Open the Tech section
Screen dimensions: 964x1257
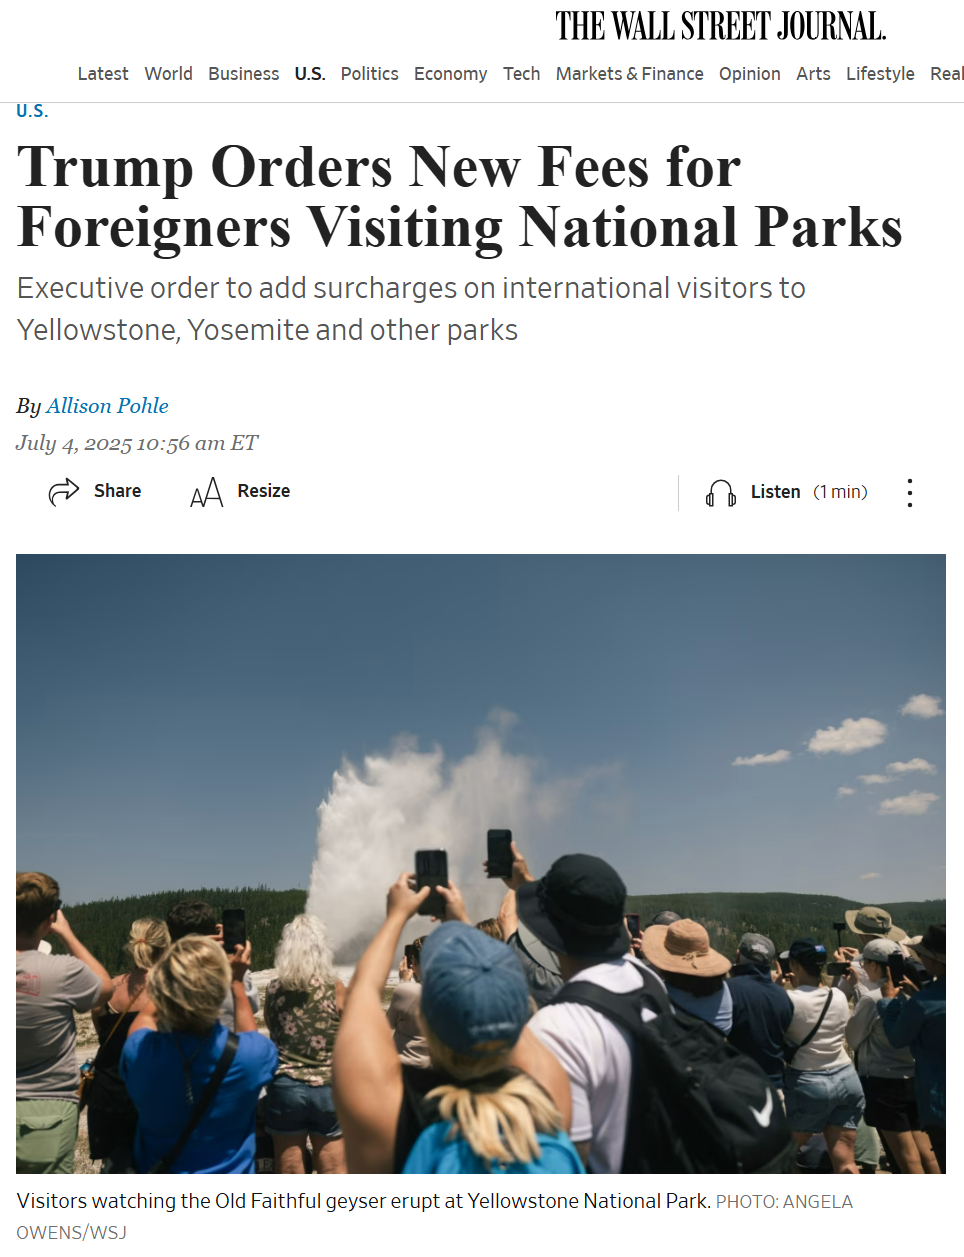click(x=521, y=74)
